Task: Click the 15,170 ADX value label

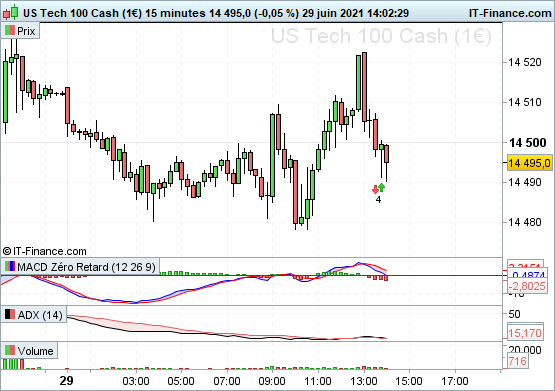Action: [x=525, y=333]
